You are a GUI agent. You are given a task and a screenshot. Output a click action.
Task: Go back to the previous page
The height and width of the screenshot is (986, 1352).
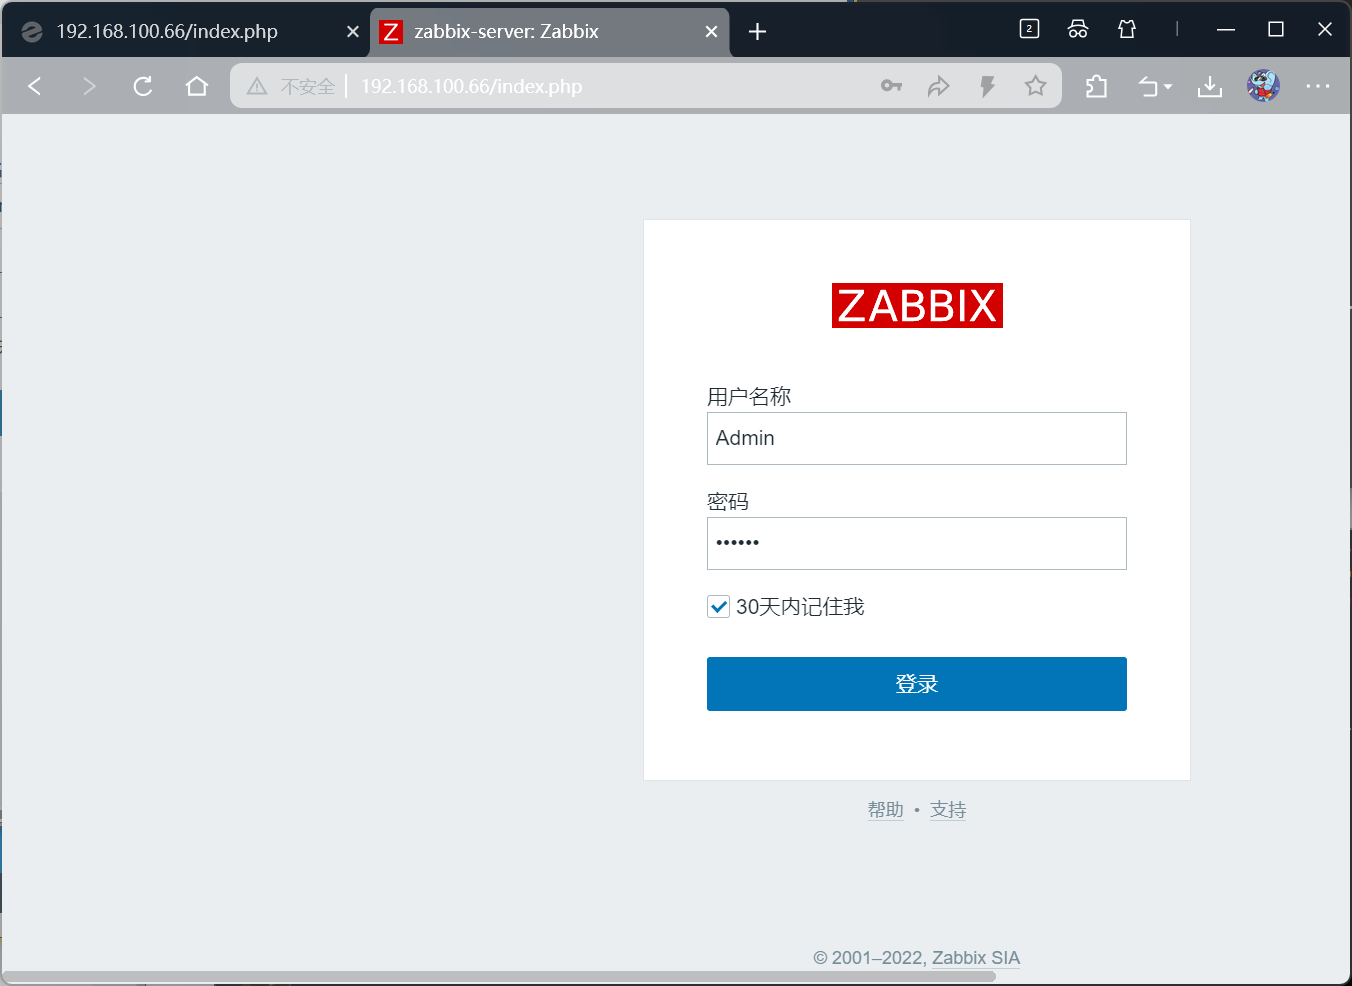[35, 86]
